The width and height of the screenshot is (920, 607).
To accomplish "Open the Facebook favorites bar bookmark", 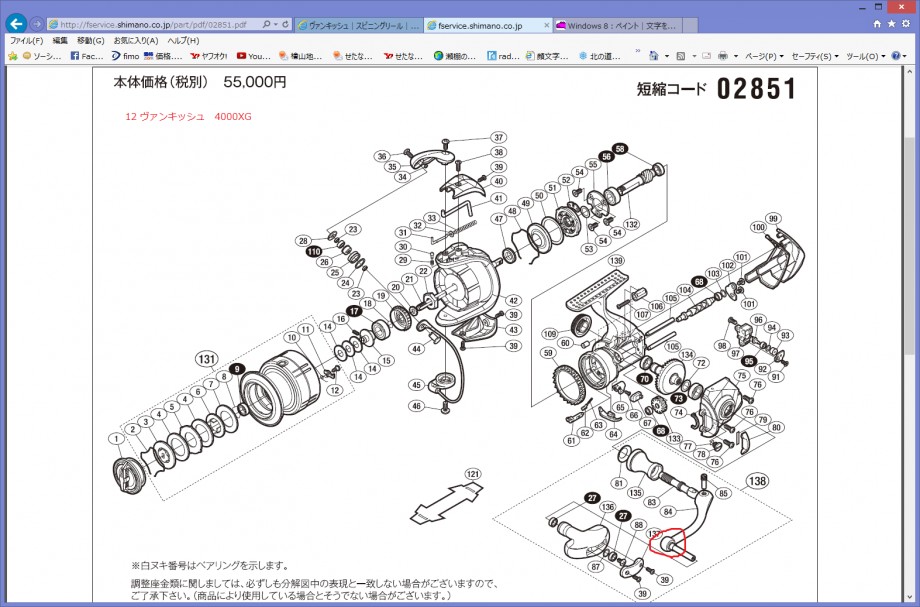I will [x=87, y=56].
